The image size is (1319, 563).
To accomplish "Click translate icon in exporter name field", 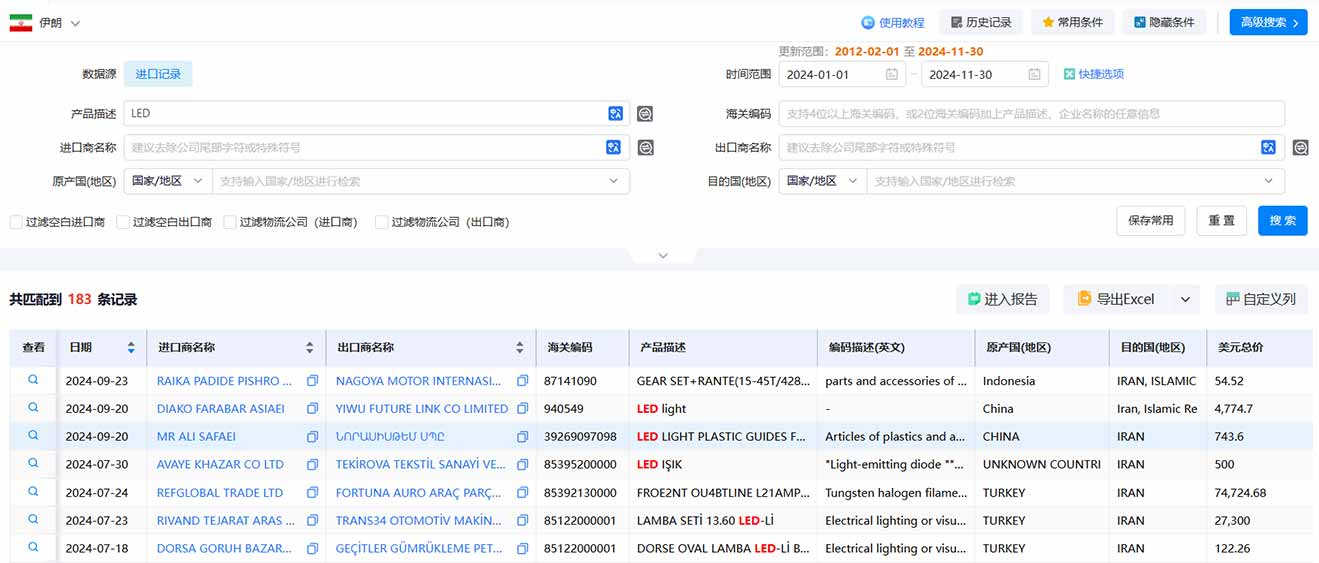I will (x=1268, y=148).
